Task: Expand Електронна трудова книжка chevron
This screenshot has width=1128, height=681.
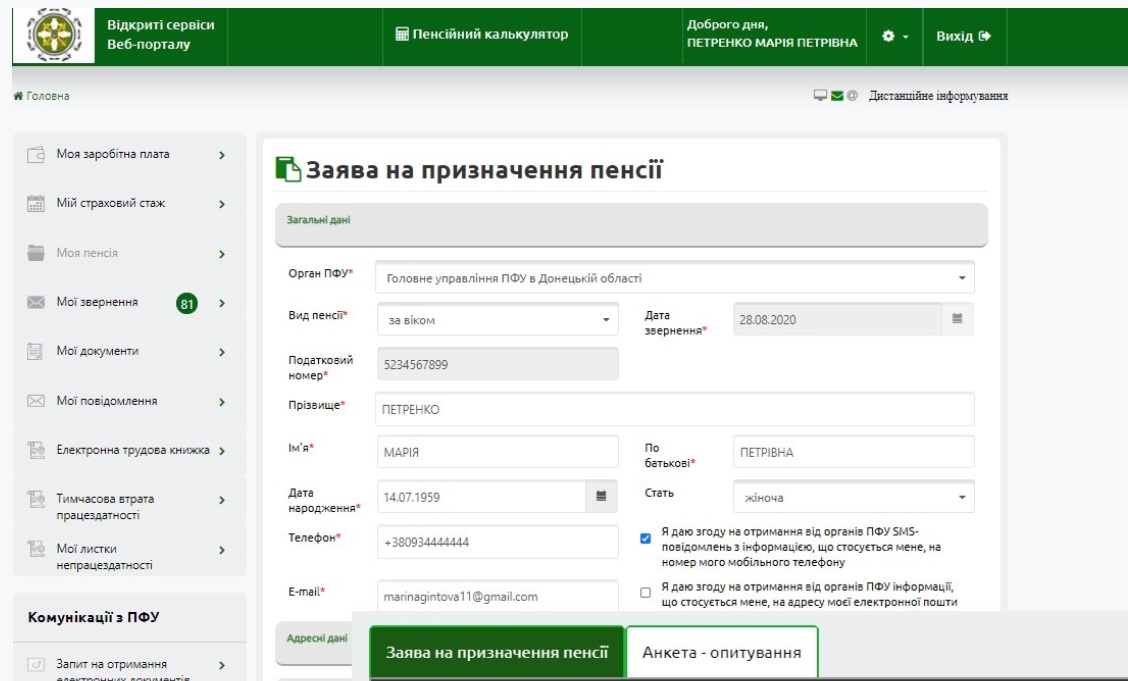Action: point(222,451)
